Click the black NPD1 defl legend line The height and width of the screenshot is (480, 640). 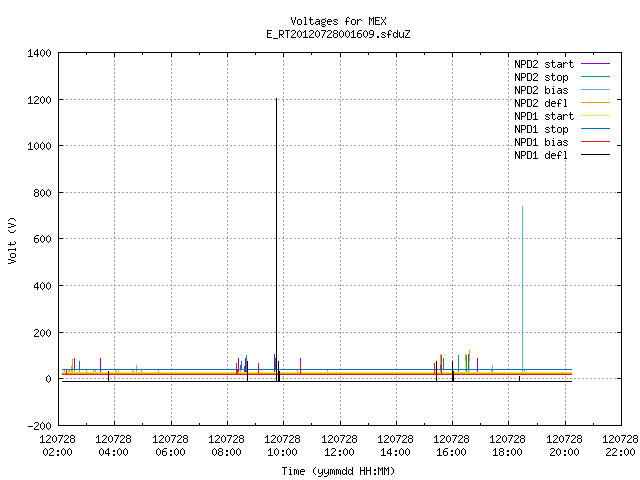tap(596, 155)
